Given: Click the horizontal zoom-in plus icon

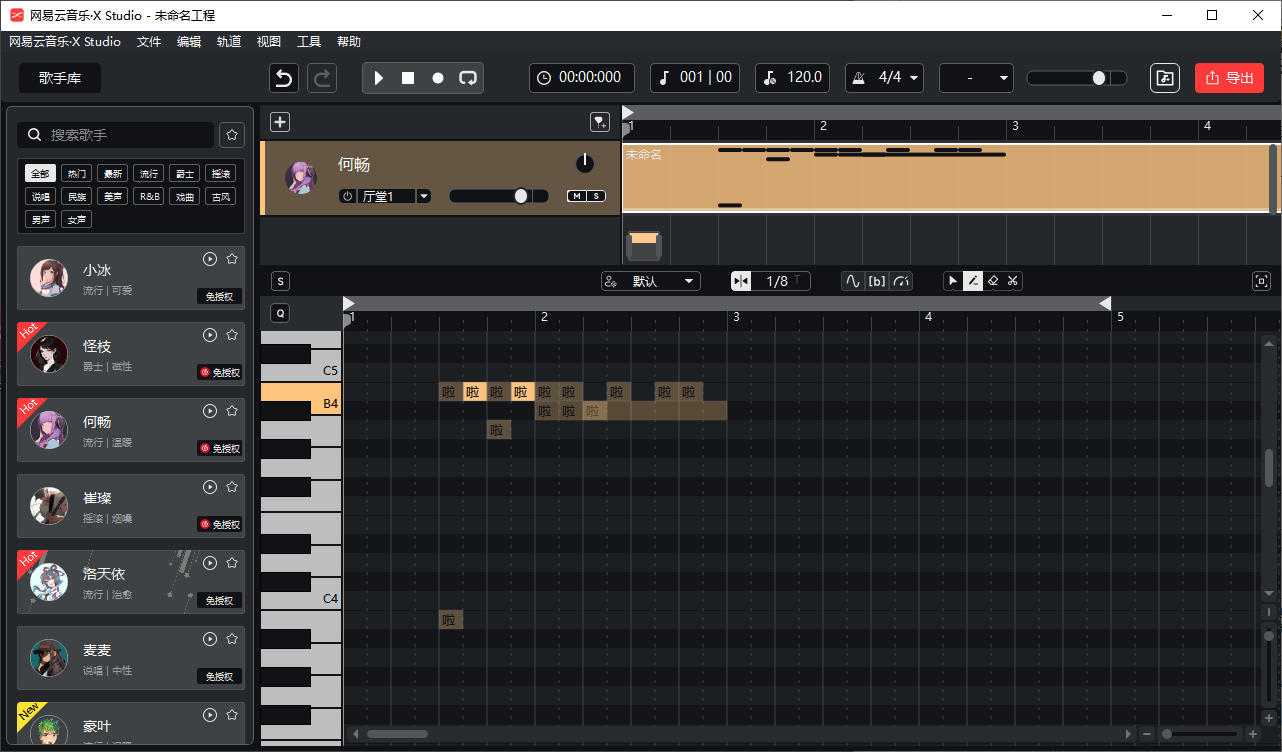Looking at the screenshot, I should pyautogui.click(x=1253, y=734).
